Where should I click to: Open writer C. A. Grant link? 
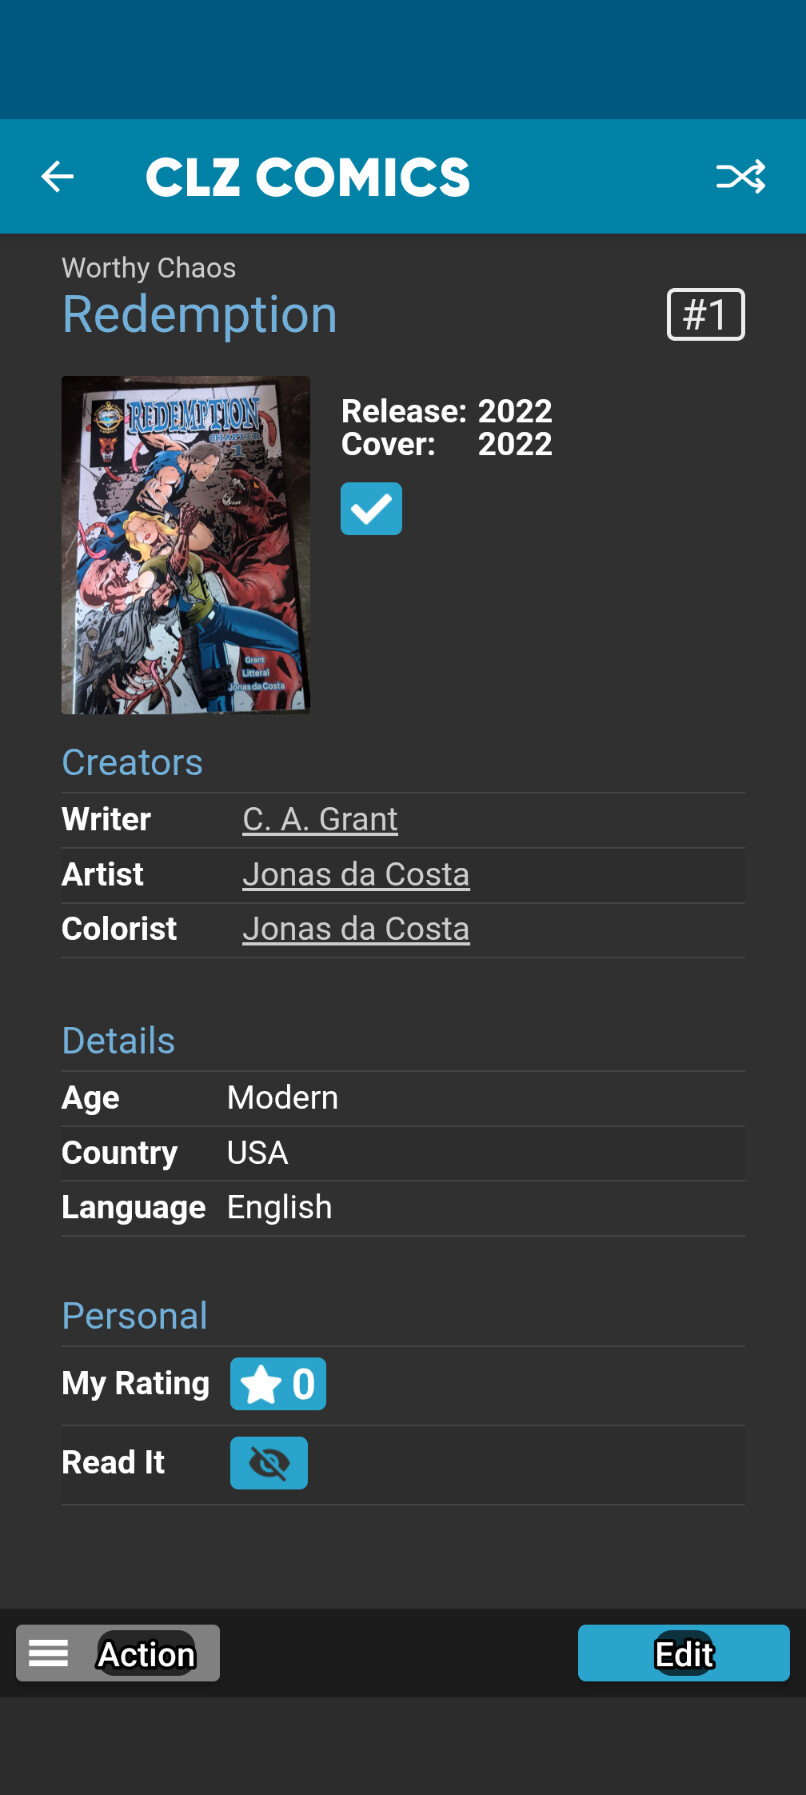[320, 820]
